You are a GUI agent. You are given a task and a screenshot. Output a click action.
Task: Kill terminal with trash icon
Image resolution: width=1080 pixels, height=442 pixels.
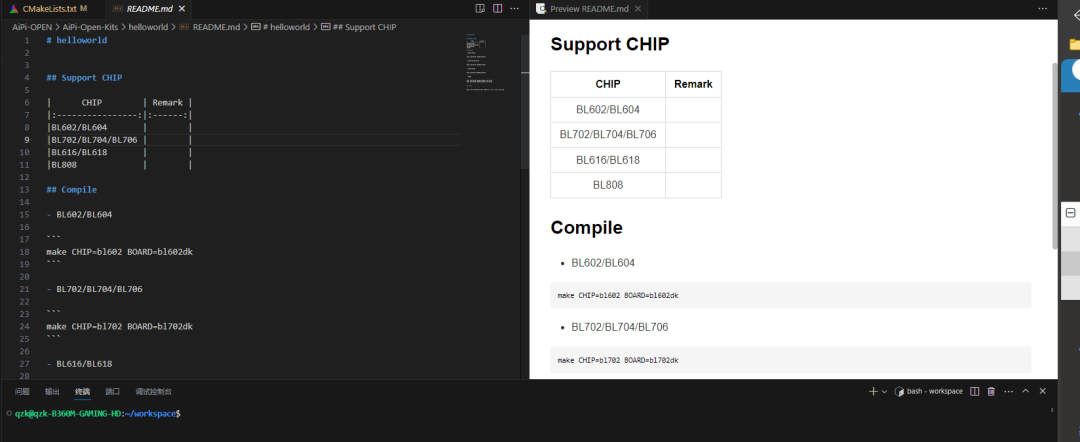[991, 391]
